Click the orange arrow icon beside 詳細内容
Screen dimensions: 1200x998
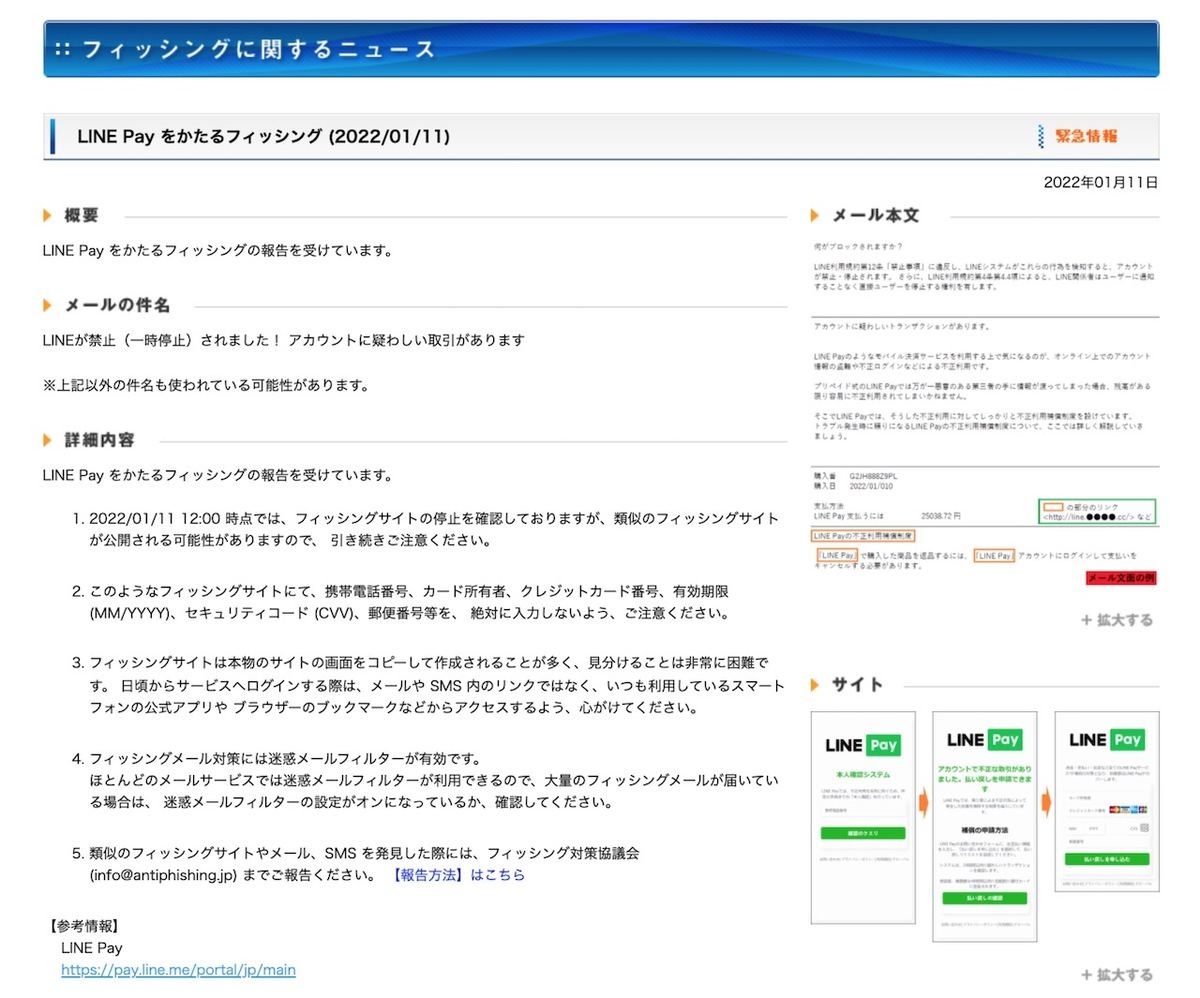click(x=47, y=440)
